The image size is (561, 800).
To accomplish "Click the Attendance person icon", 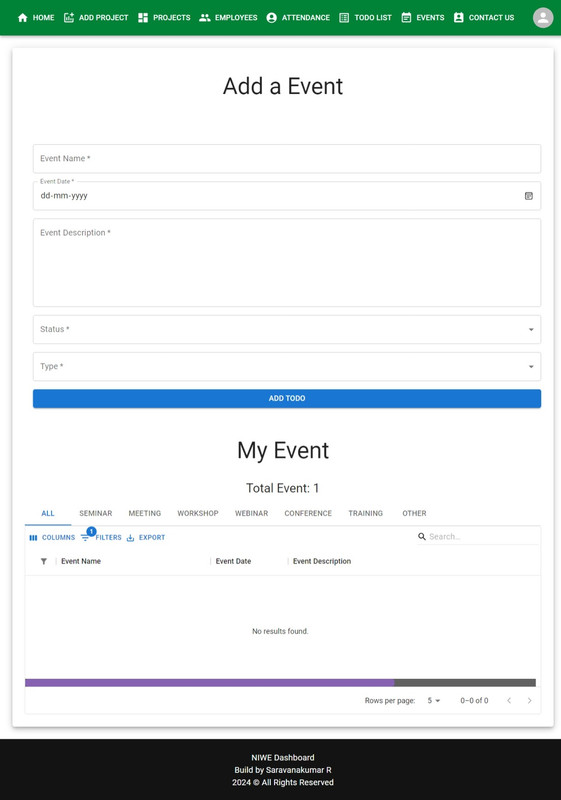I will coord(271,18).
